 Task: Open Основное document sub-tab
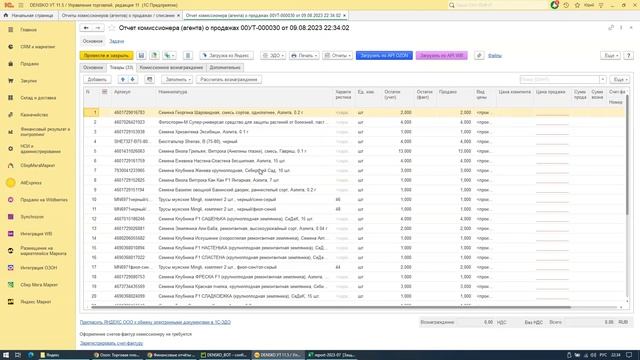[93, 67]
